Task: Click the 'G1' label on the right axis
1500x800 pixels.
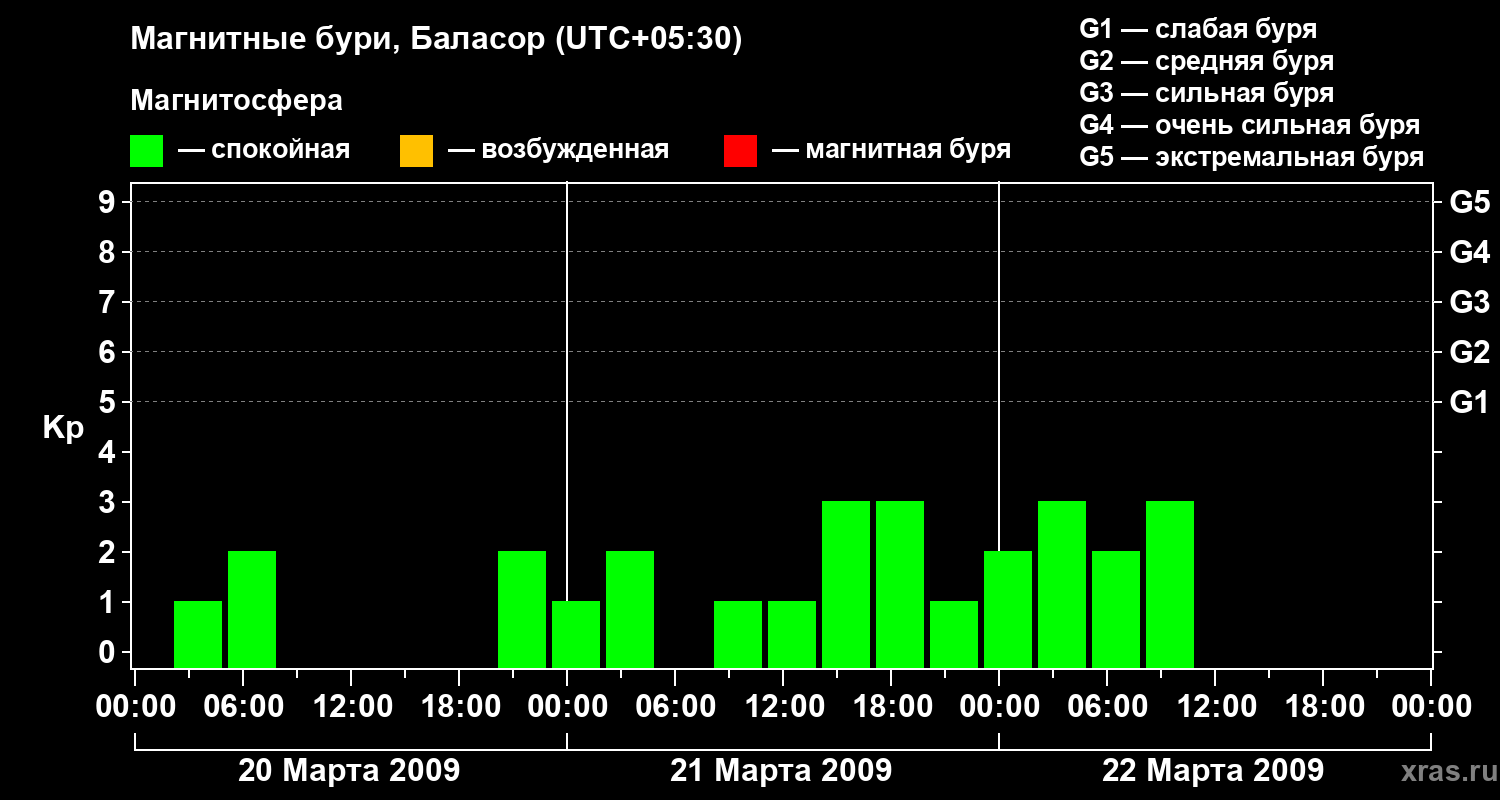Action: [1469, 402]
